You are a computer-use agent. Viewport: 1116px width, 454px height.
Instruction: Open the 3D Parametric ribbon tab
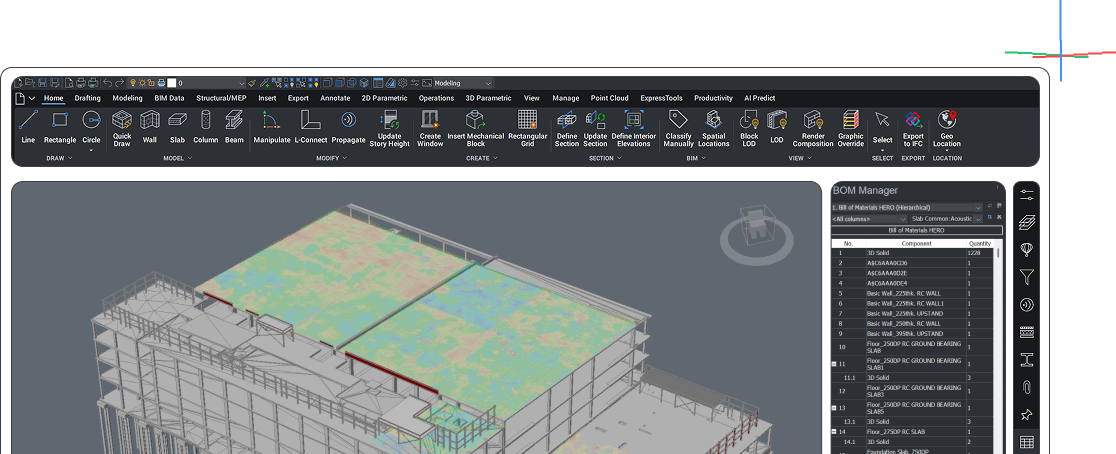[488, 98]
